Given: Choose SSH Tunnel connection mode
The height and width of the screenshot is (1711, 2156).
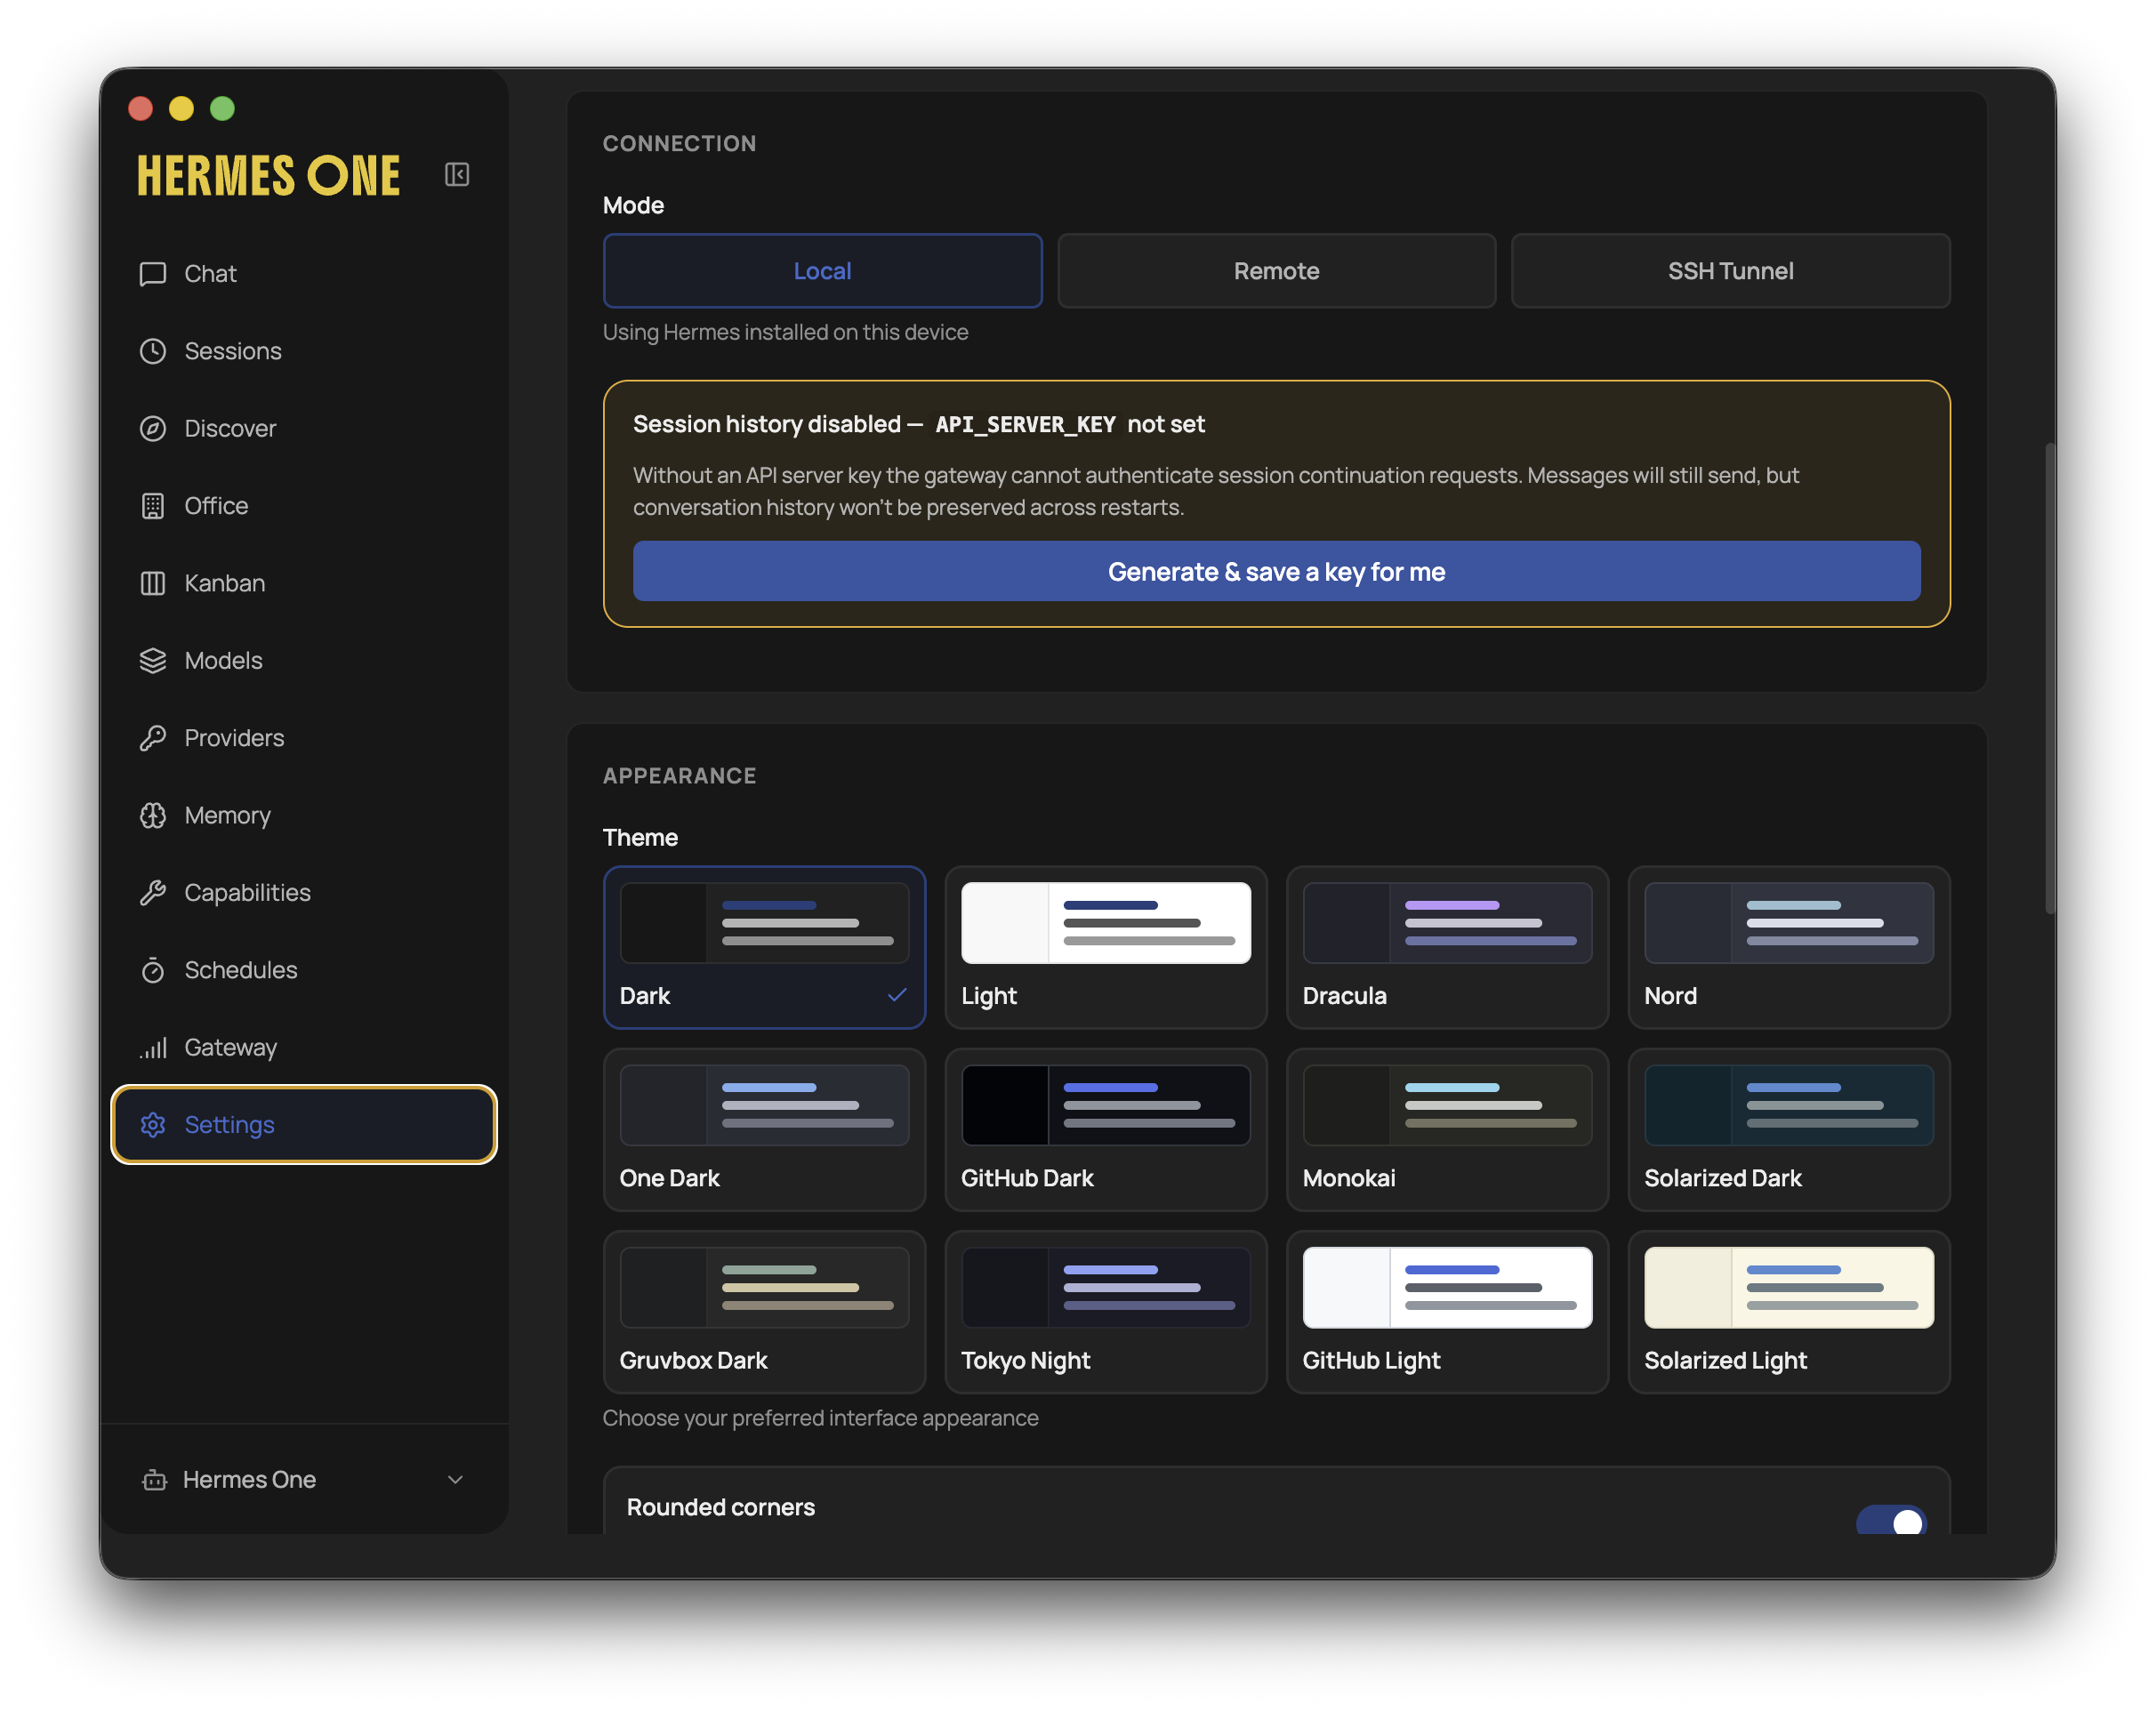Looking at the screenshot, I should pos(1730,271).
